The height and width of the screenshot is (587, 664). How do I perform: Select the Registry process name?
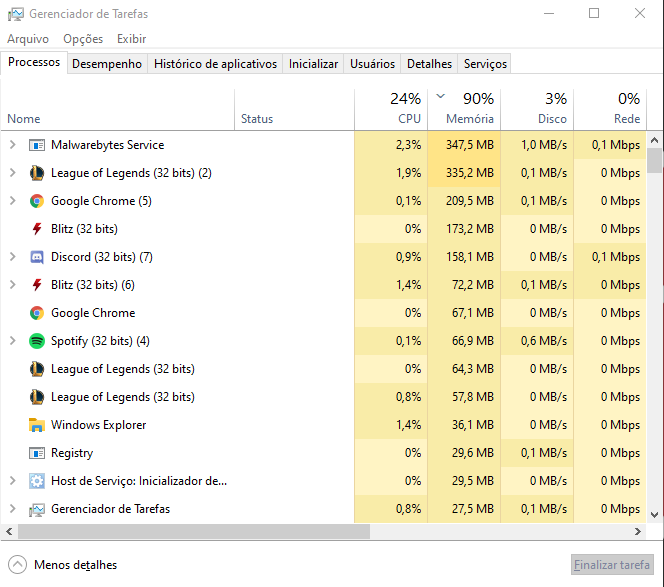[x=72, y=453]
